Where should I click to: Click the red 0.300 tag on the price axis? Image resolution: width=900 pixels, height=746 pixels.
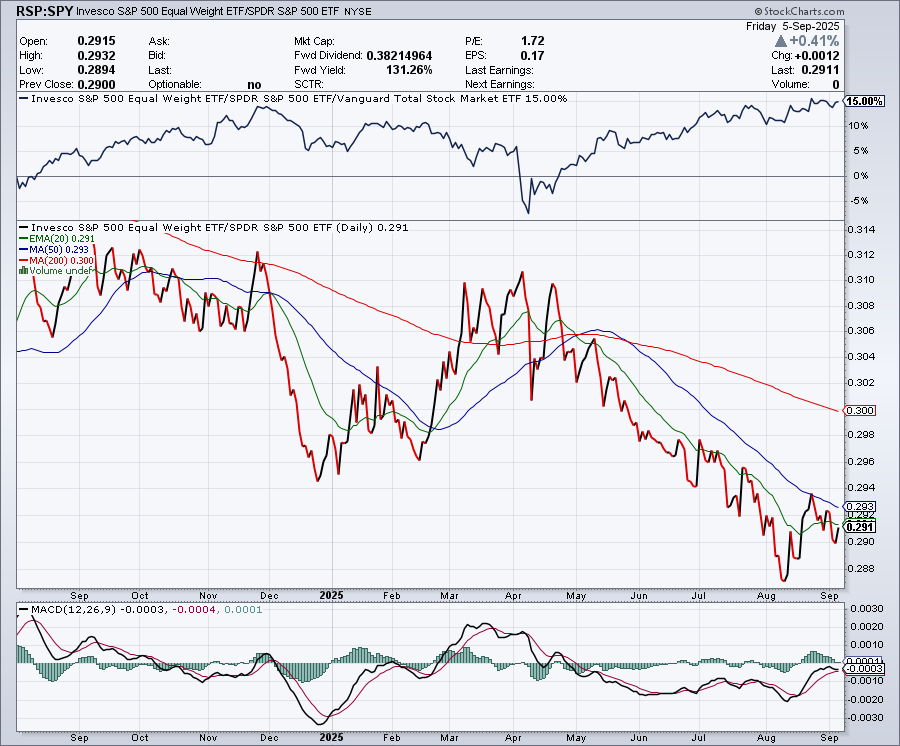(x=860, y=410)
